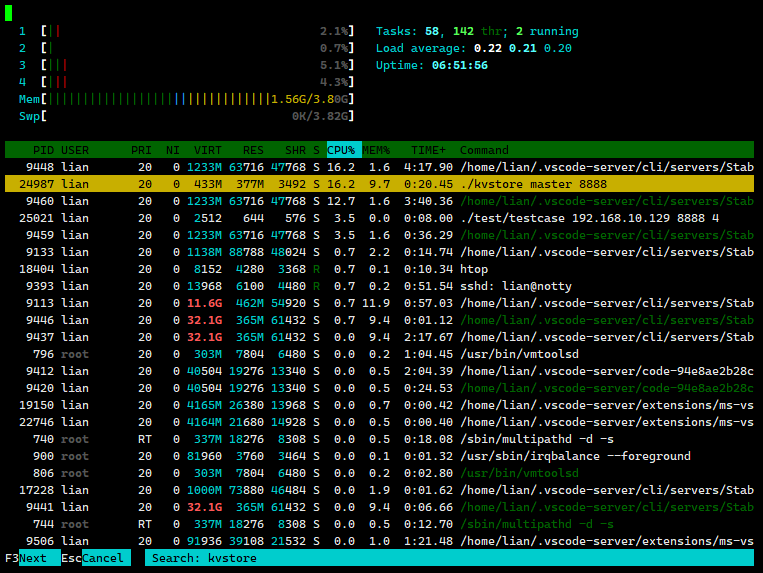Viewport: 763px width, 573px height.
Task: Sort by the CPU% column header
Action: click(x=342, y=150)
